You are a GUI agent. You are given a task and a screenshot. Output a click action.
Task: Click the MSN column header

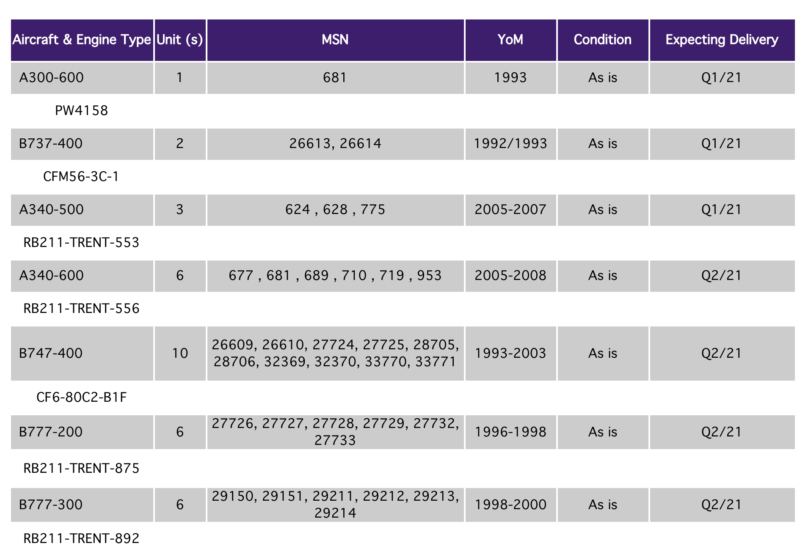(x=335, y=40)
